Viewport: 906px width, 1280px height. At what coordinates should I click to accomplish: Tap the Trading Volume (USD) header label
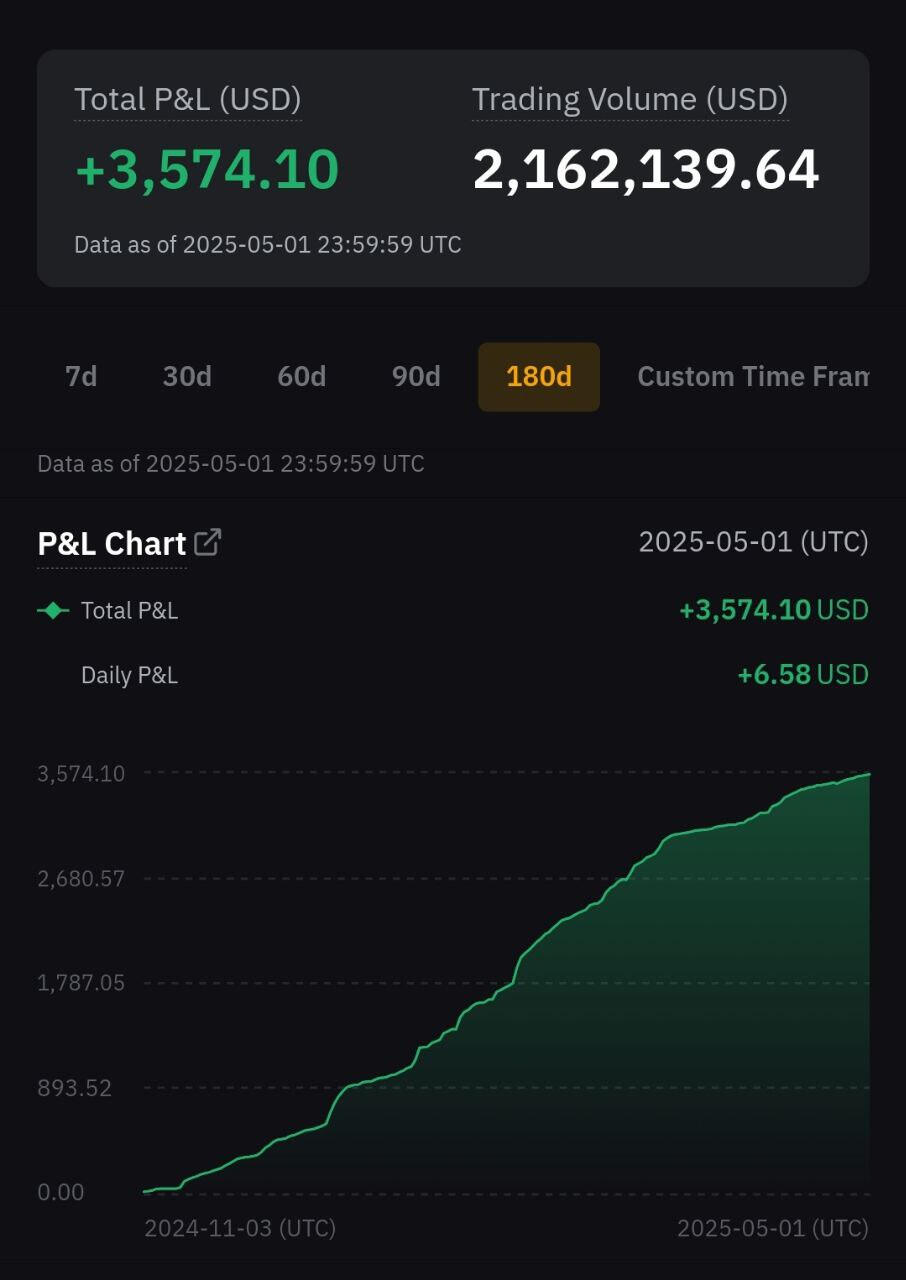pos(629,100)
